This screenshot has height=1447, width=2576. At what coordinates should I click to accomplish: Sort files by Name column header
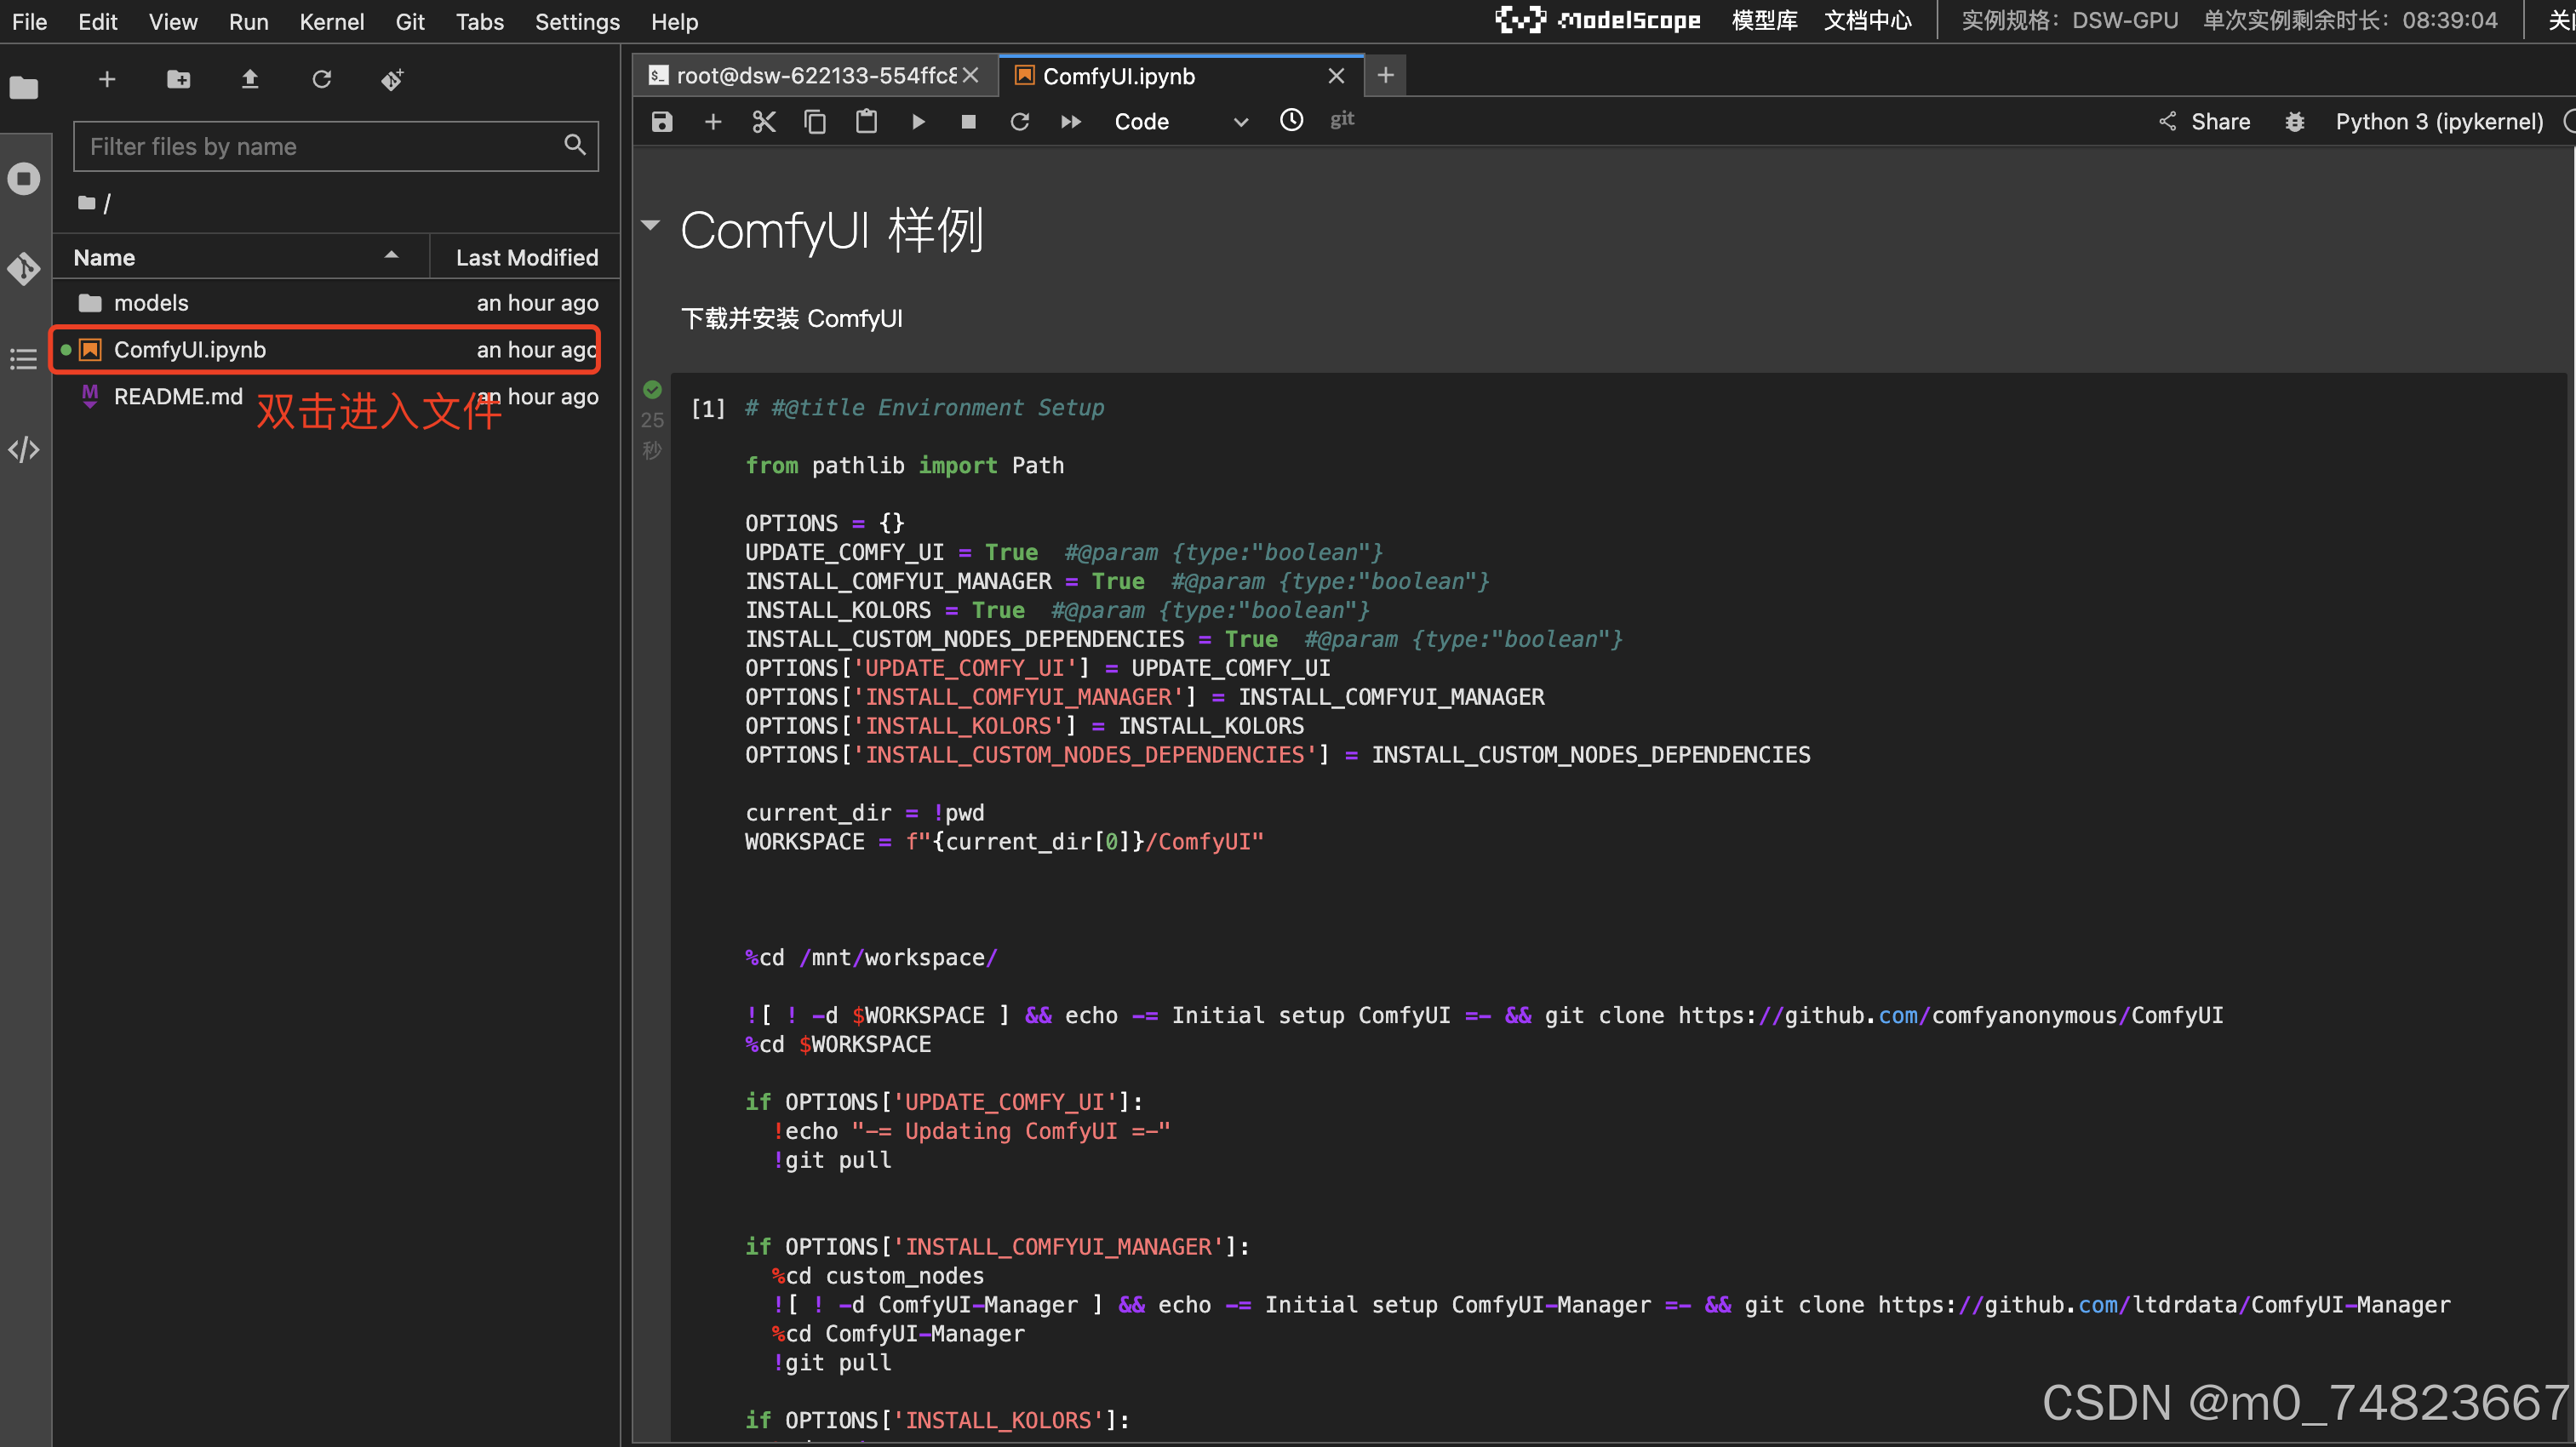(104, 257)
